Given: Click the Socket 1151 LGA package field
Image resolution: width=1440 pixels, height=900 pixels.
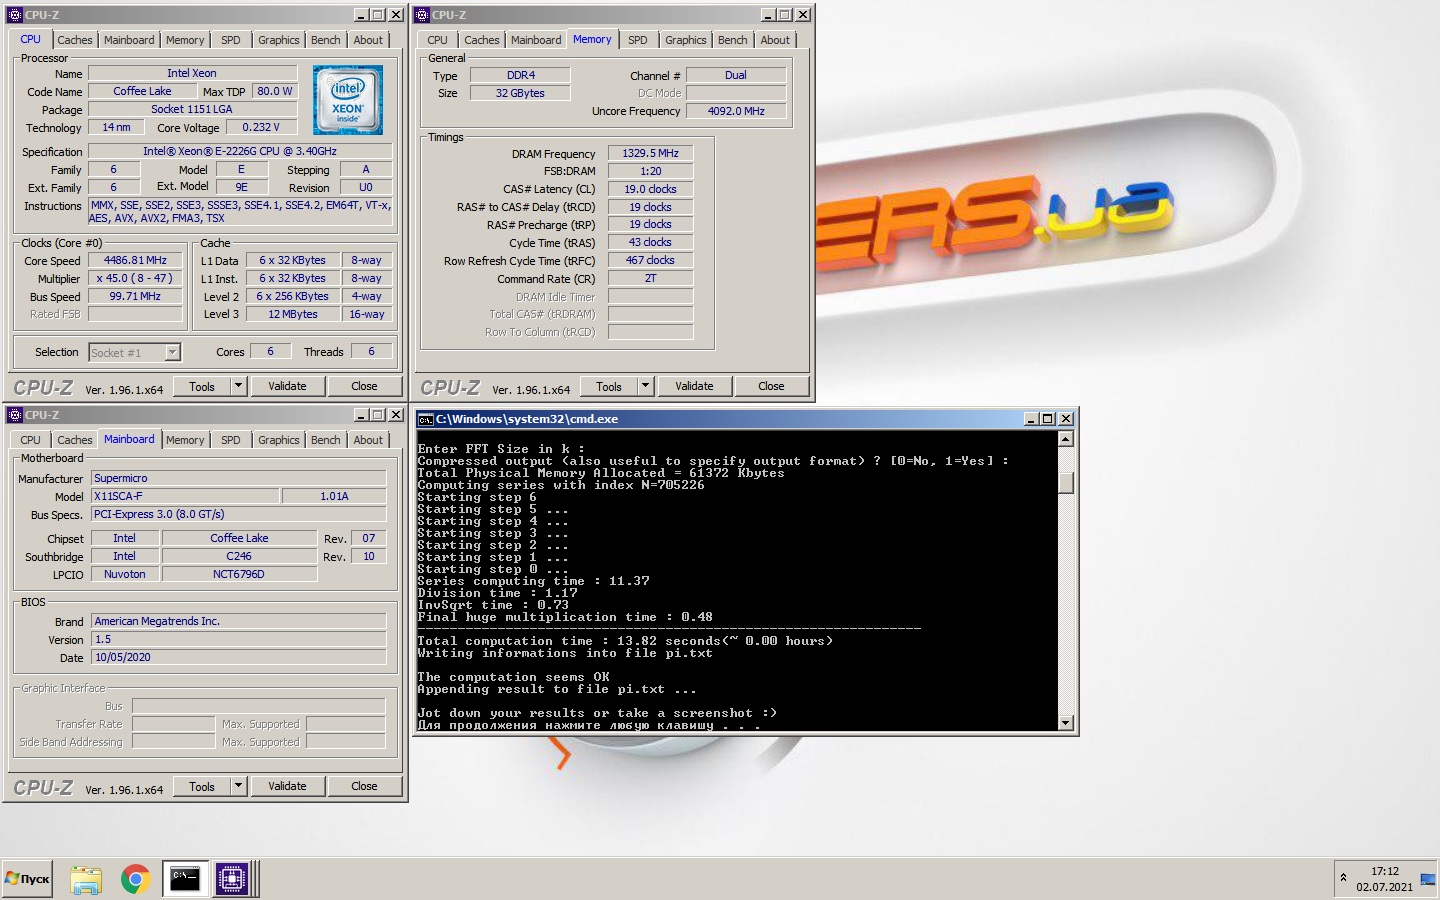Looking at the screenshot, I should [x=192, y=109].
